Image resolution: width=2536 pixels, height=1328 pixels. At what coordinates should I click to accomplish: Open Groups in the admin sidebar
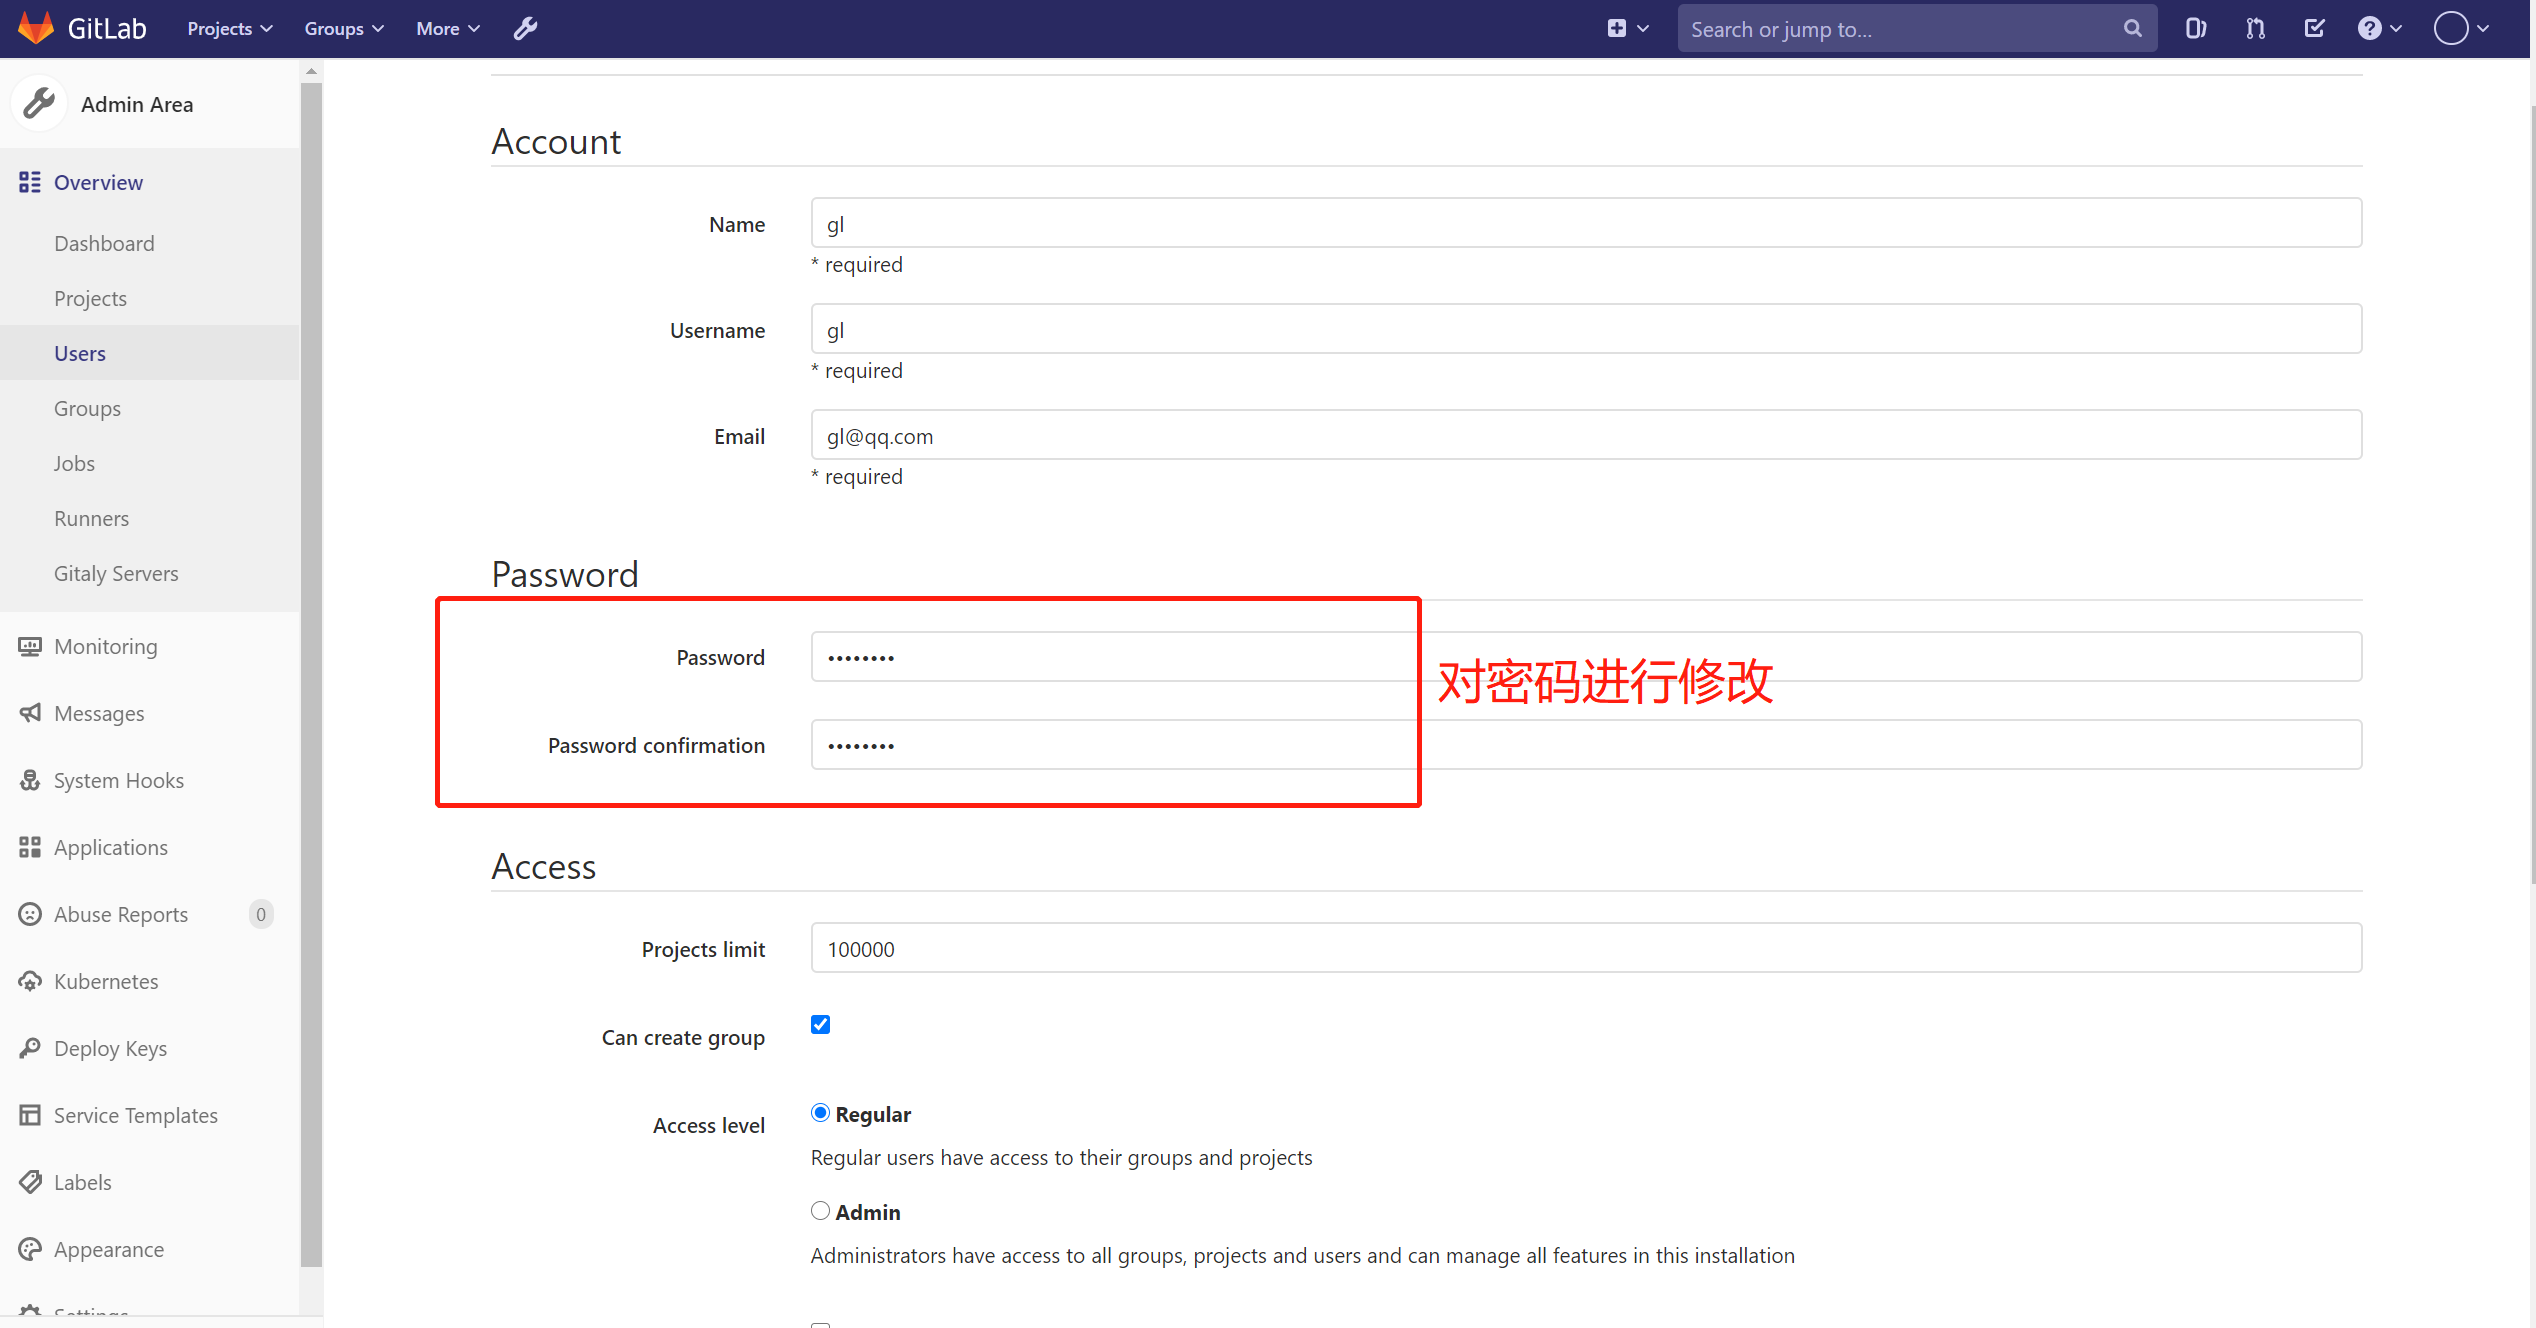tap(87, 408)
